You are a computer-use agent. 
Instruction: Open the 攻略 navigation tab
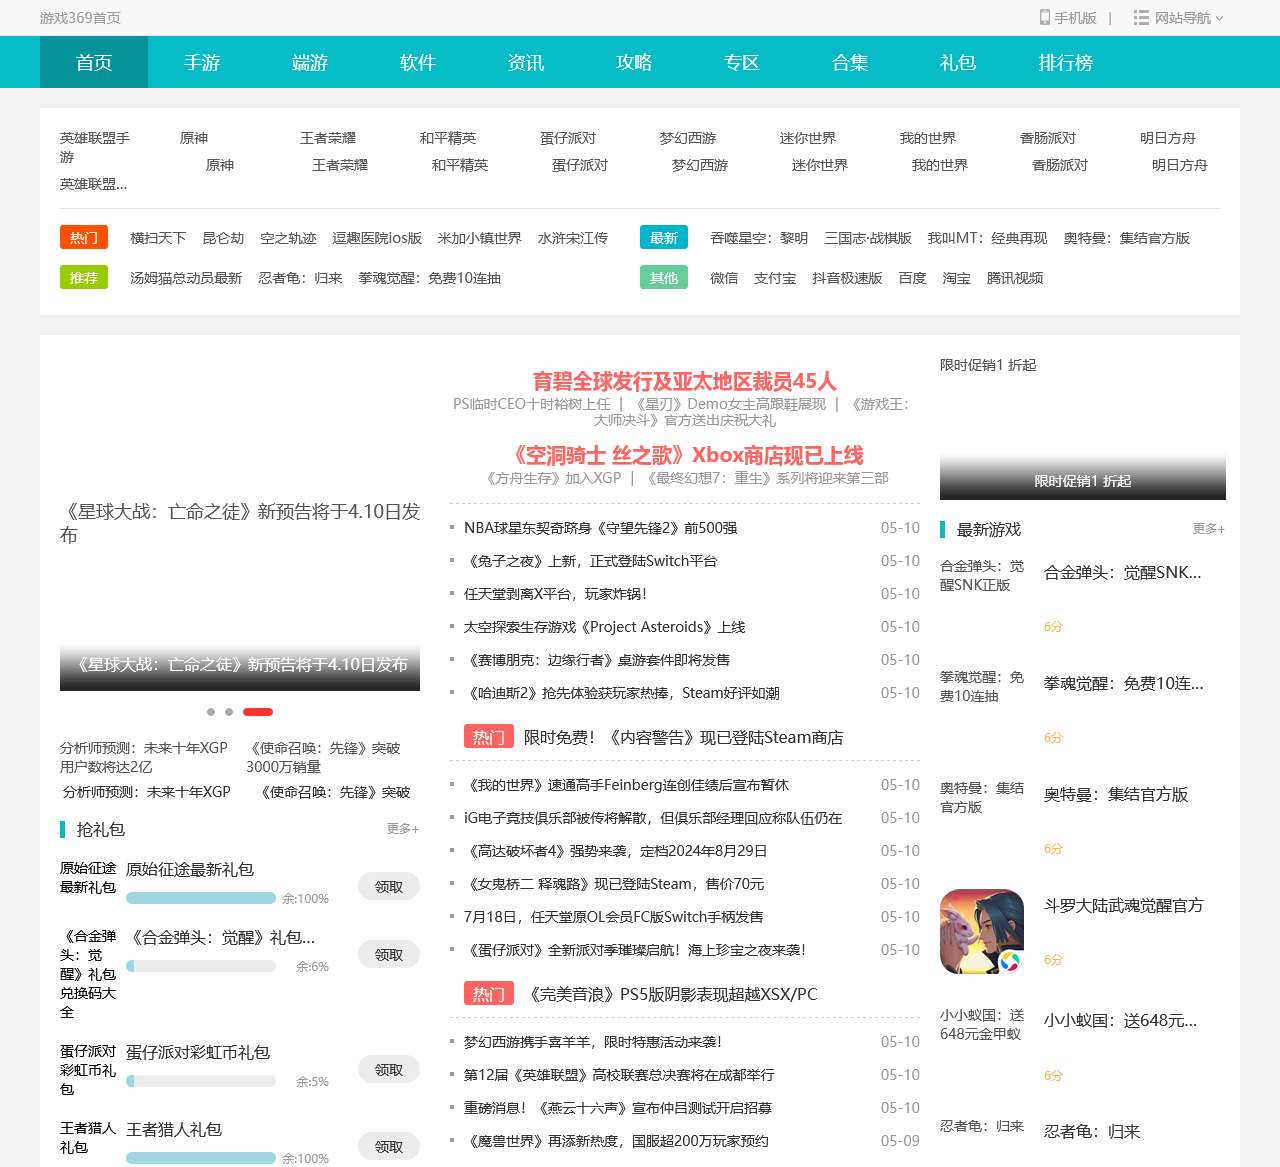pos(634,62)
